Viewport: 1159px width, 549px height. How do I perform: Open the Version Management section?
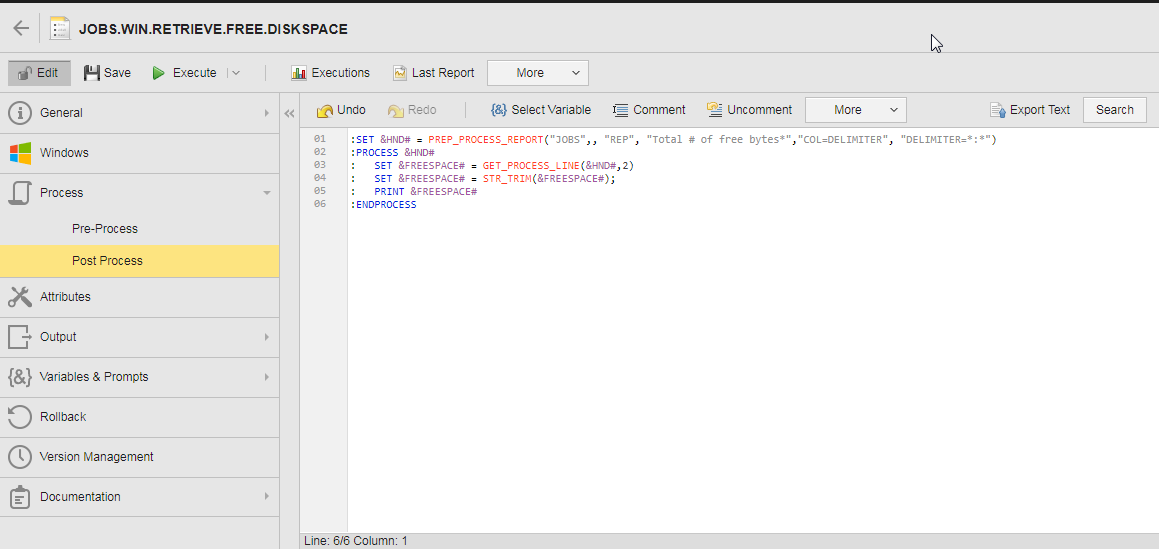click(96, 457)
